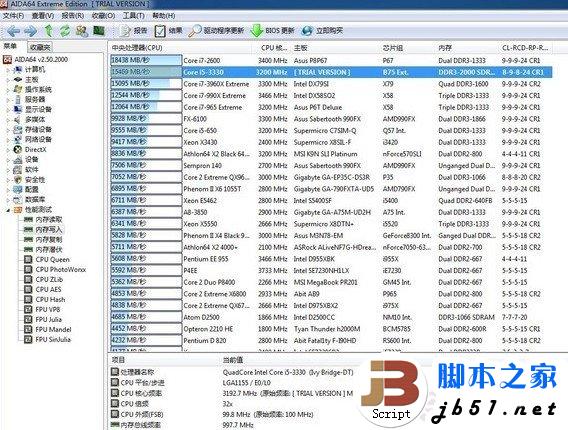The width and height of the screenshot is (568, 430).
Task: Click the 15095 MB/秒 result bar
Action: (x=146, y=84)
